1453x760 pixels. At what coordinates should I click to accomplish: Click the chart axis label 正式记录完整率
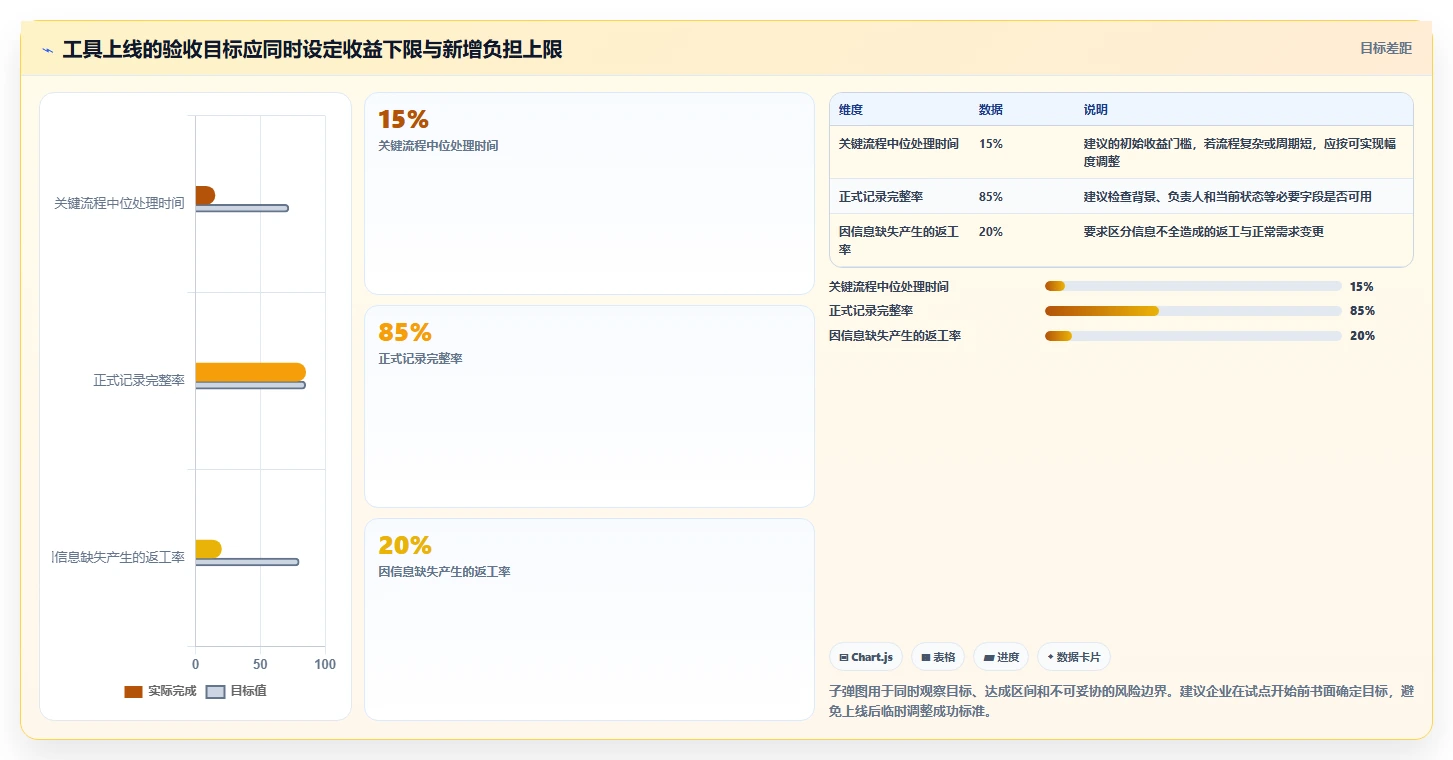pyautogui.click(x=139, y=380)
